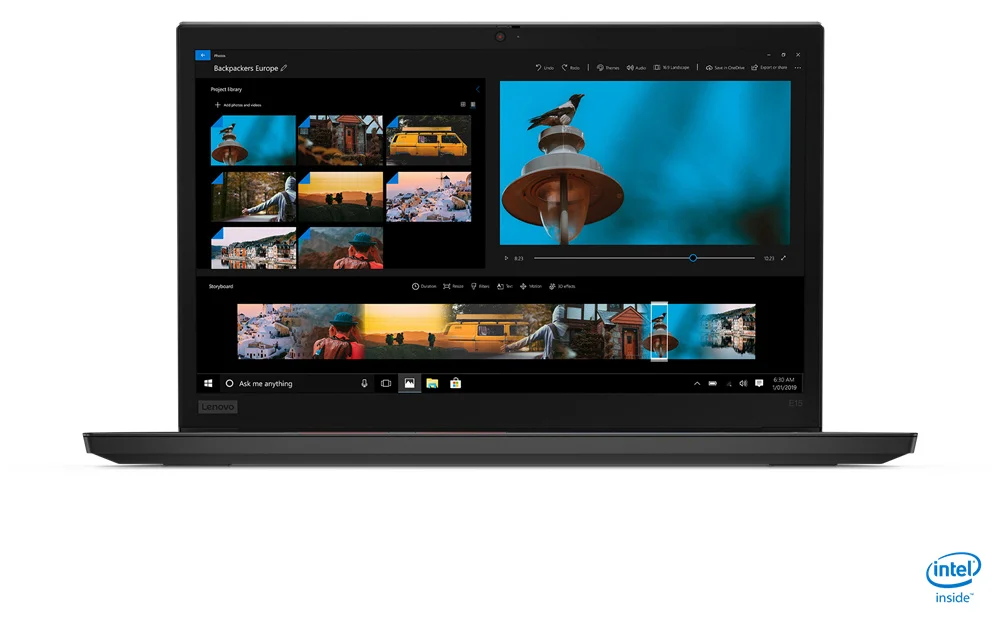Open the Duration tool
Viewport: 1000px width, 618px height.
[424, 286]
